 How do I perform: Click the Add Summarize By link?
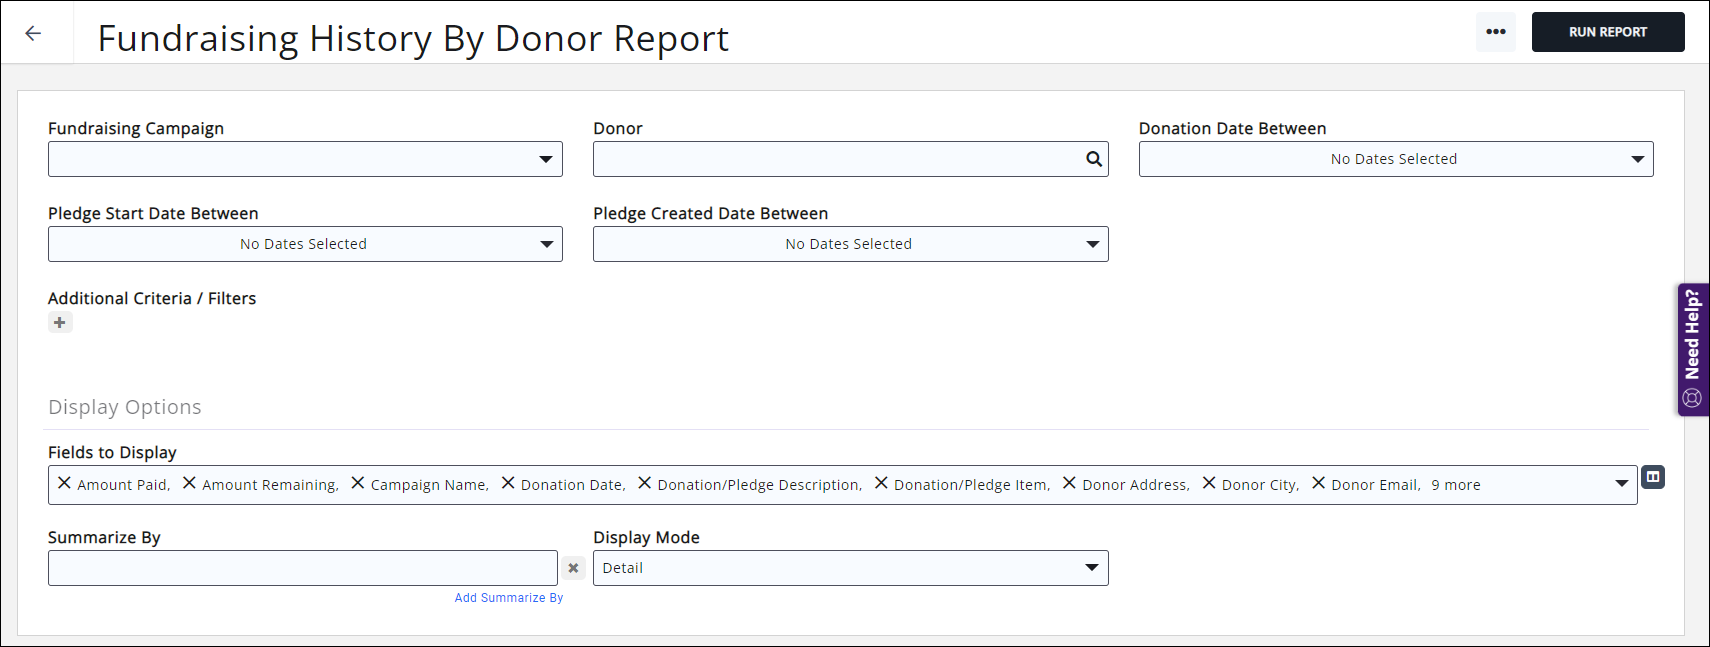(x=508, y=598)
